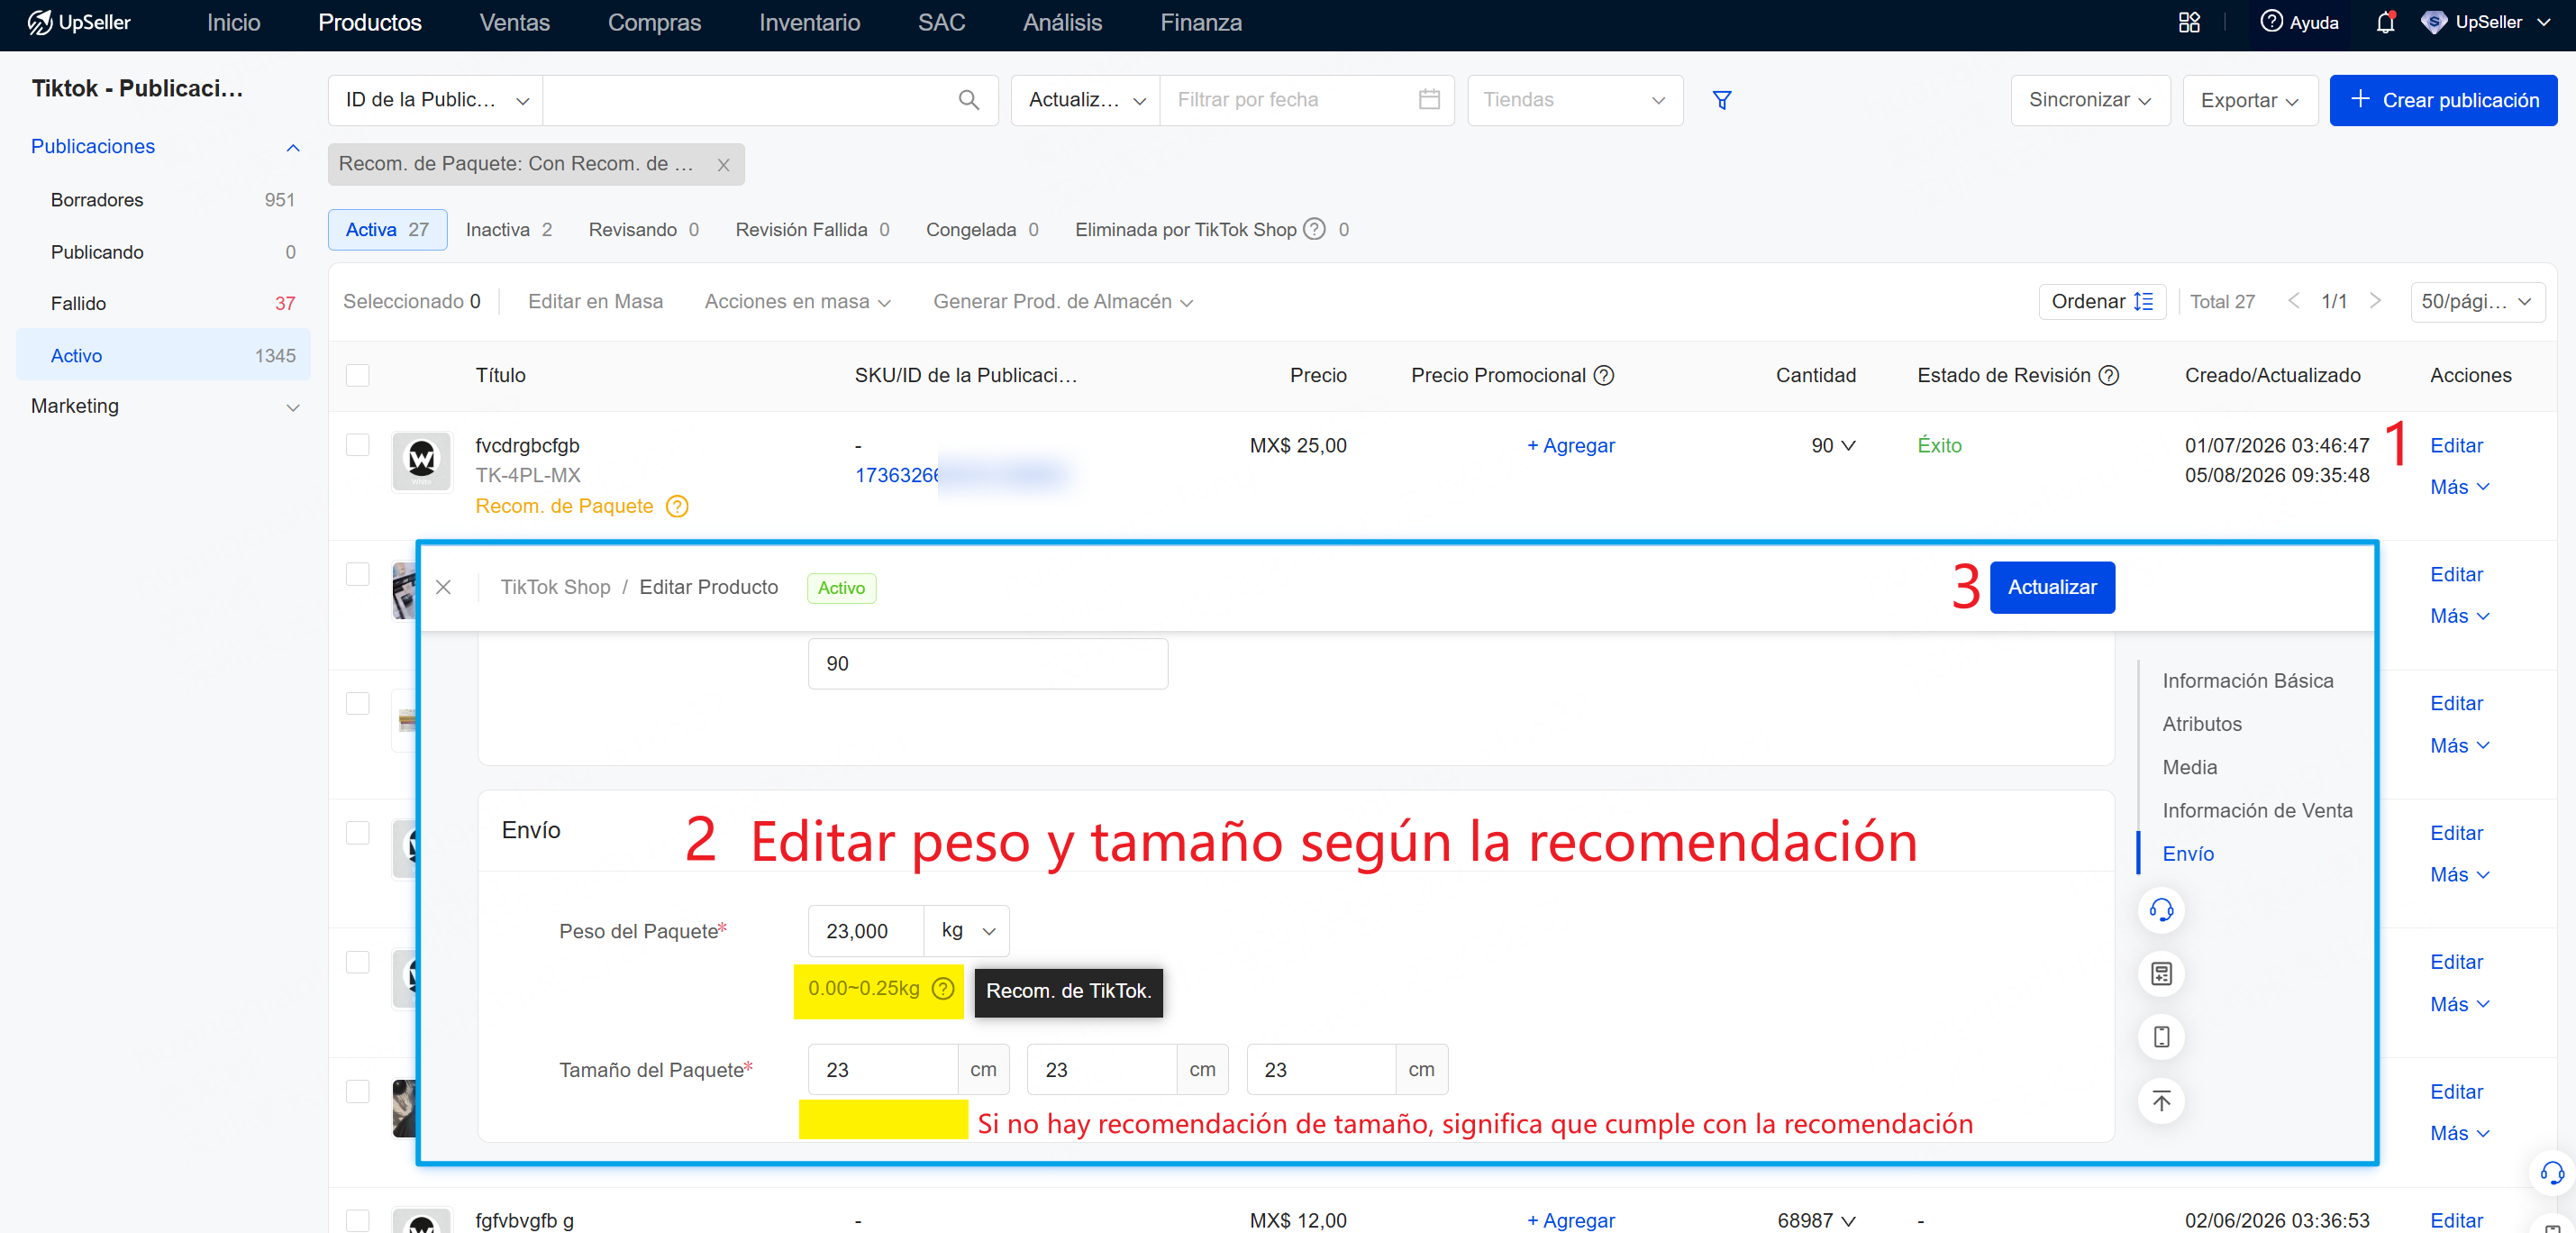
Task: Click Editar en Masa
Action: click(595, 302)
